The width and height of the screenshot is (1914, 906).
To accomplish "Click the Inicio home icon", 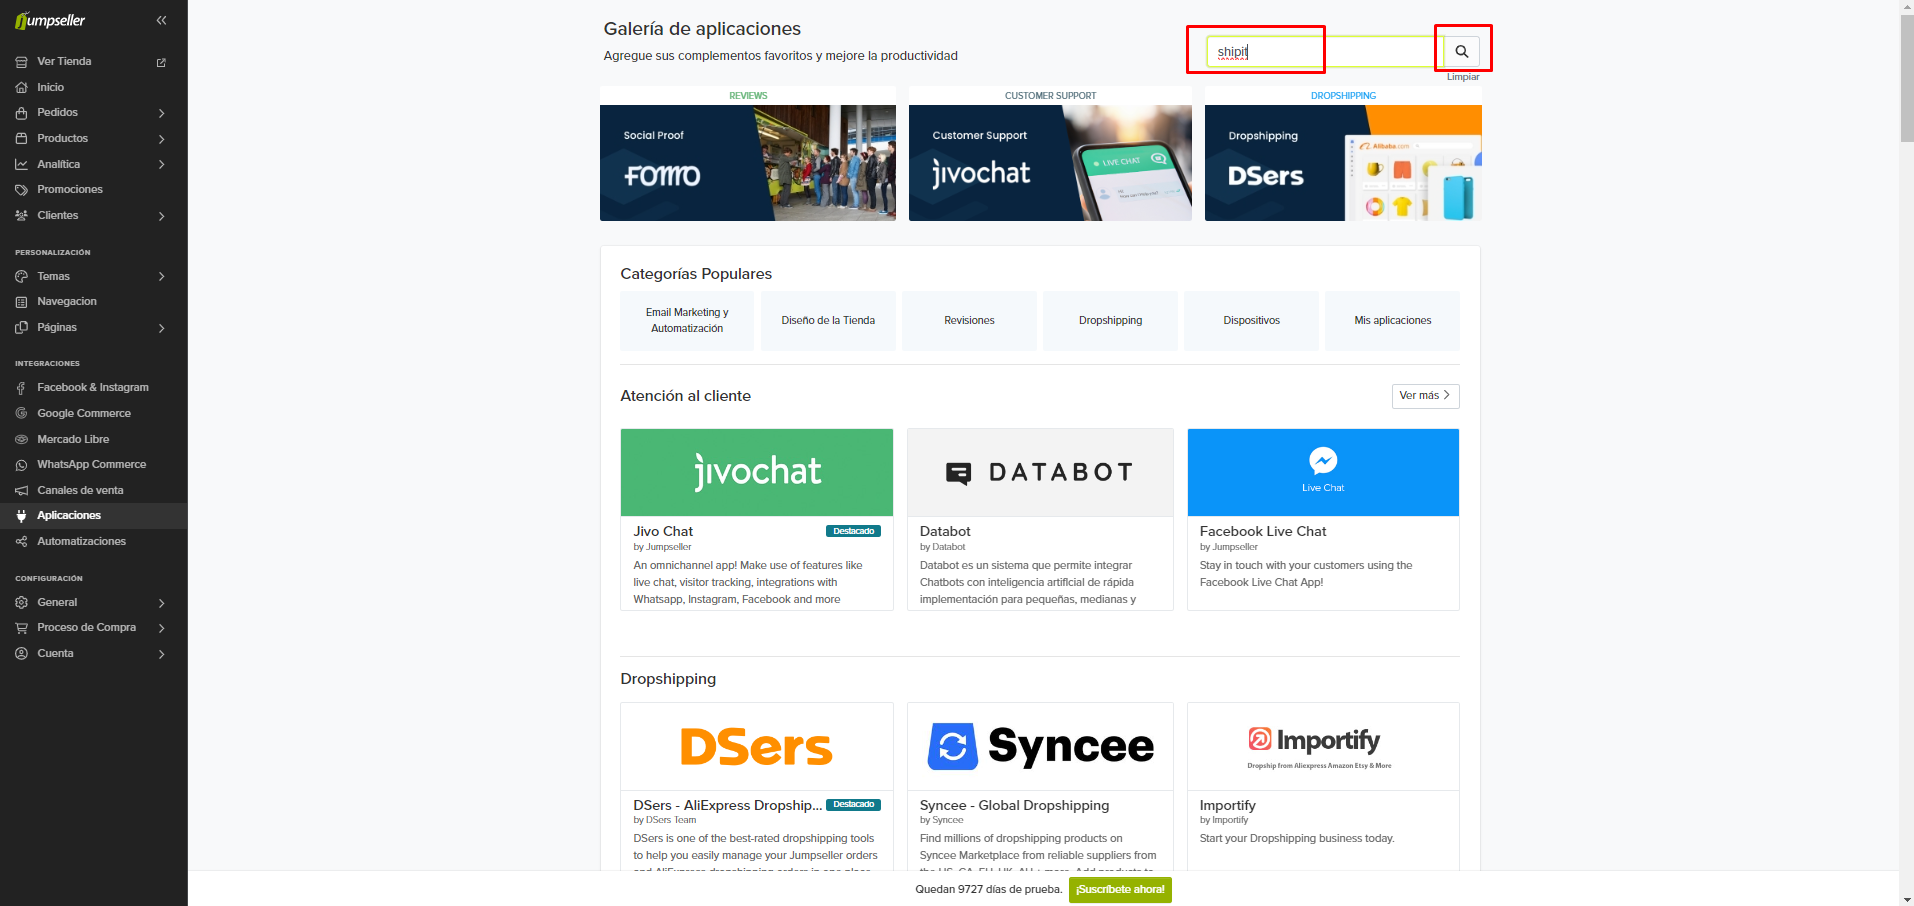I will pyautogui.click(x=21, y=87).
